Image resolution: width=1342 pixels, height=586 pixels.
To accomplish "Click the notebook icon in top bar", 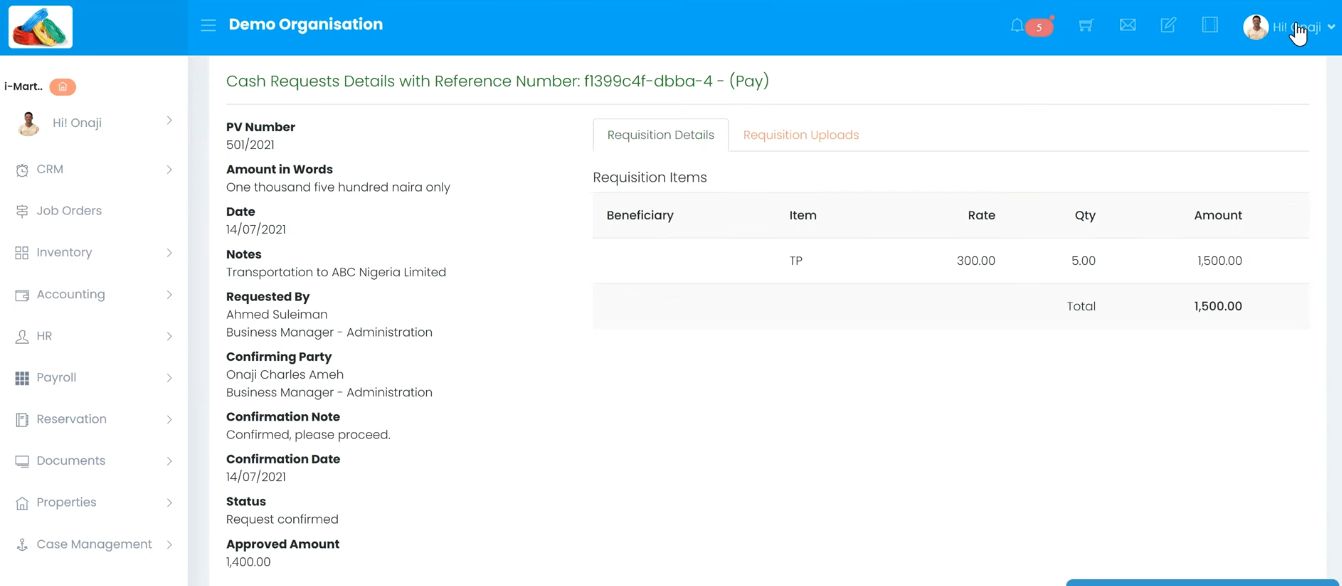I will click(x=1210, y=26).
